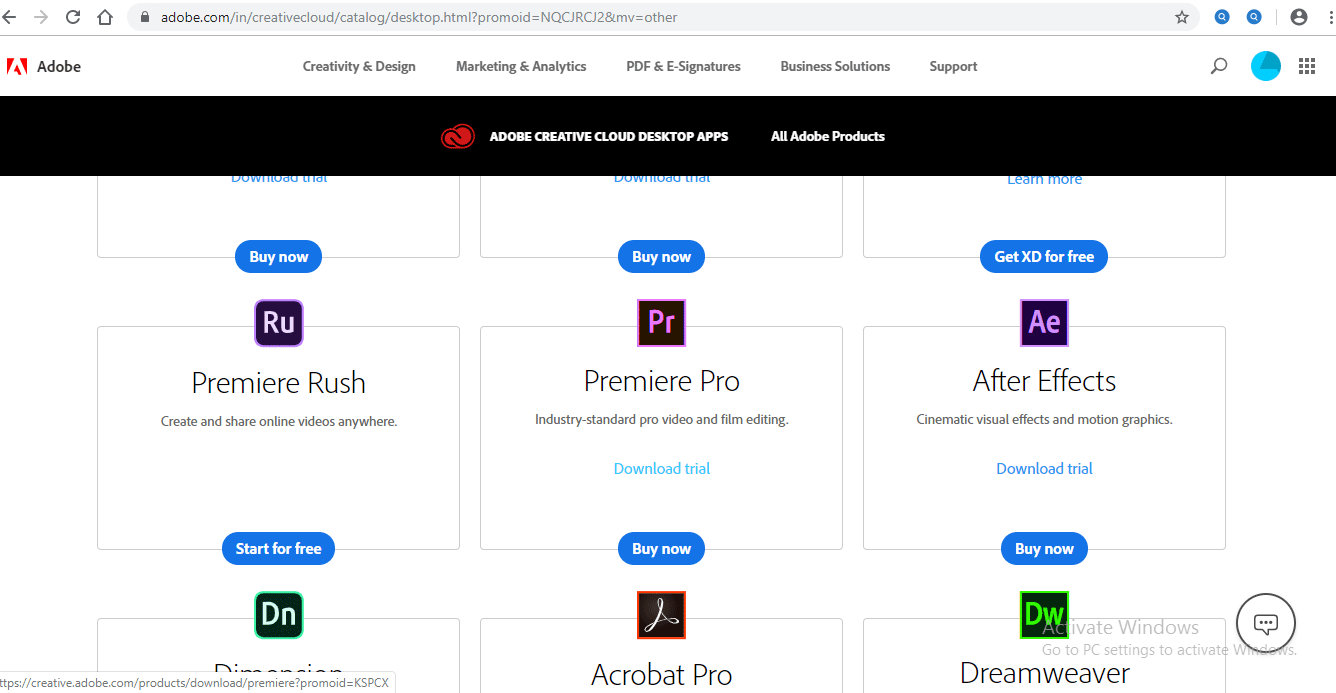Click the browser address bar URL
Screen dimensions: 1336x693
pyautogui.click(x=420, y=17)
